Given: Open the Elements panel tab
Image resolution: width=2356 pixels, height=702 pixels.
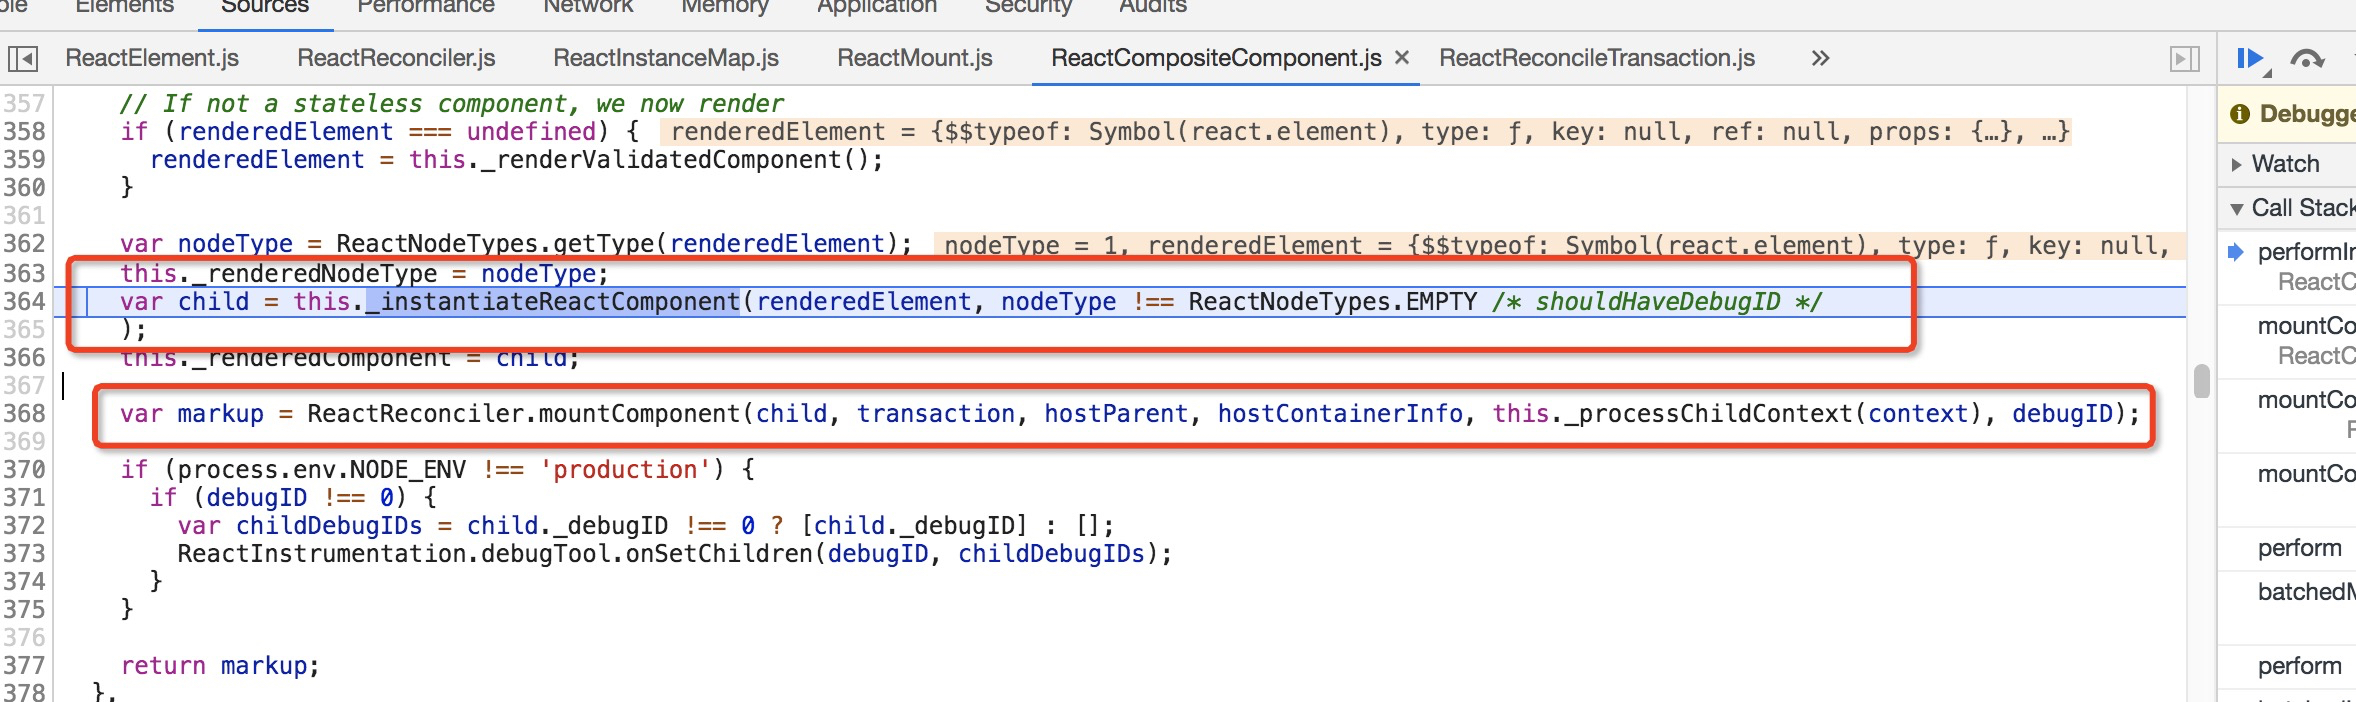Looking at the screenshot, I should click(125, 8).
